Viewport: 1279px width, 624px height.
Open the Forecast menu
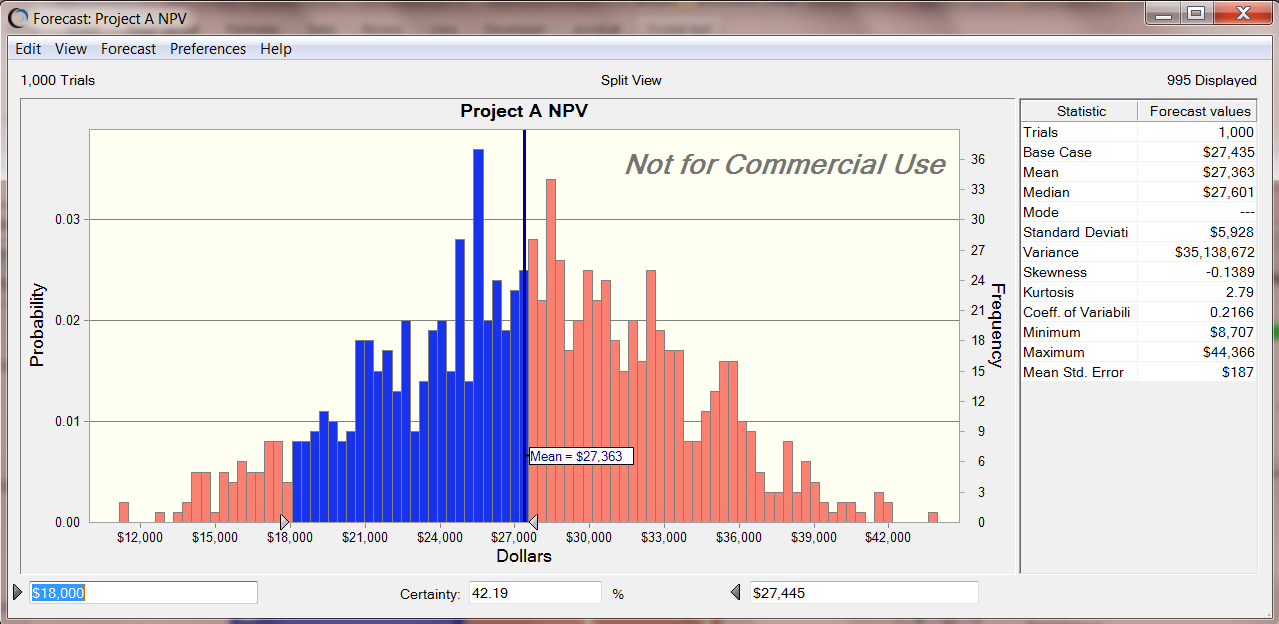(x=128, y=49)
